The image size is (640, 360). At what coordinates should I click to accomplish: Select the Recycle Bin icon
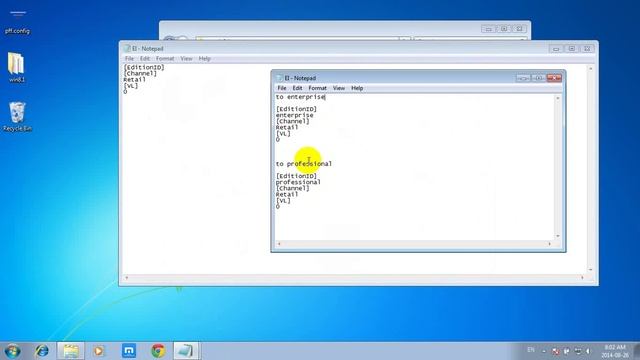pyautogui.click(x=17, y=117)
